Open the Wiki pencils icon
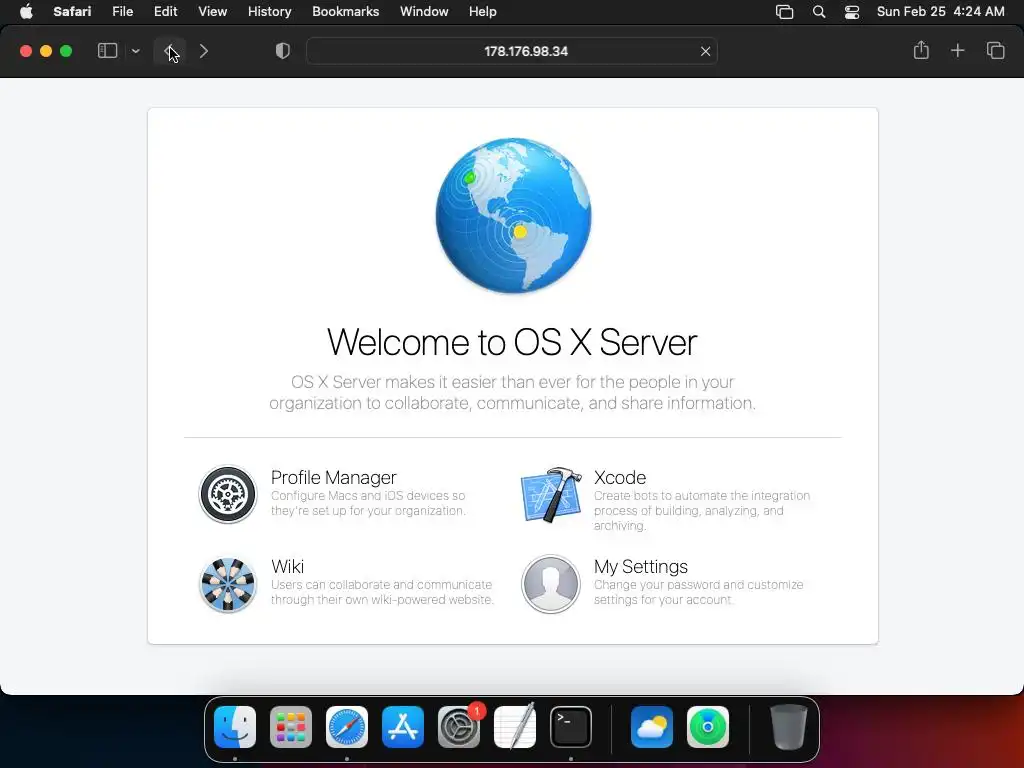Image resolution: width=1024 pixels, height=768 pixels. 228,584
